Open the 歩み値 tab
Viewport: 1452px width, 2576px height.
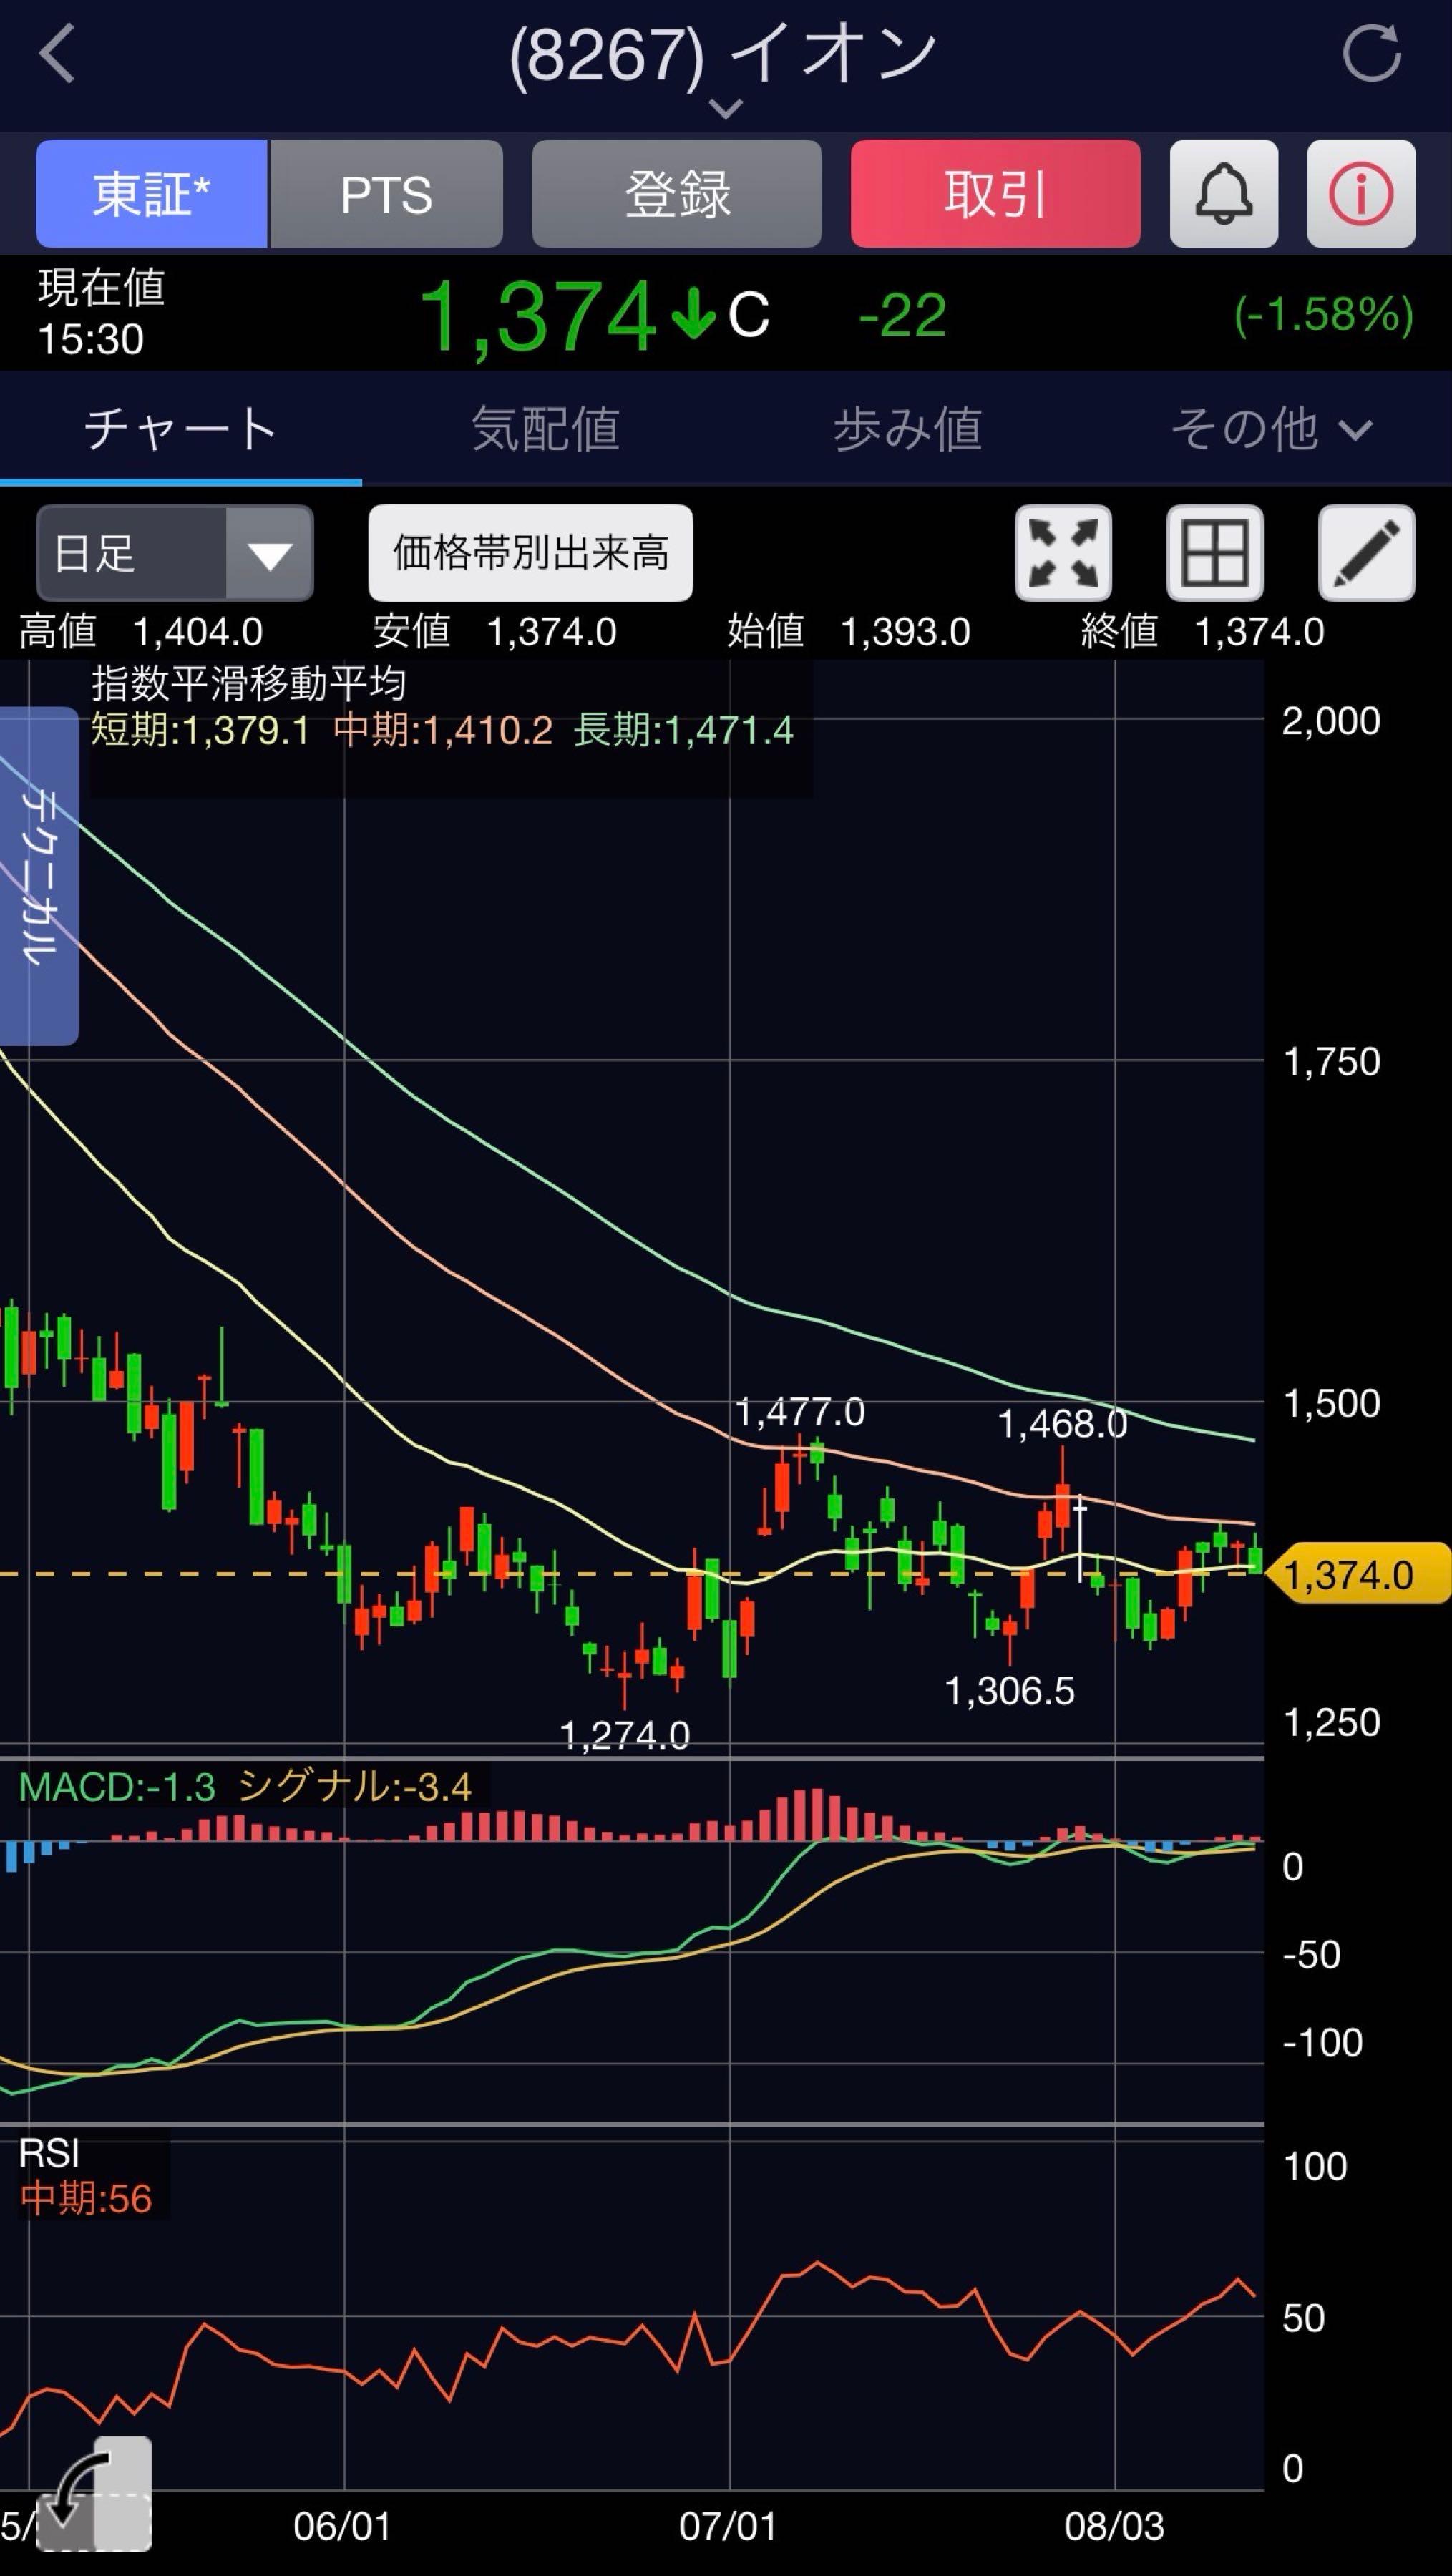(x=907, y=429)
